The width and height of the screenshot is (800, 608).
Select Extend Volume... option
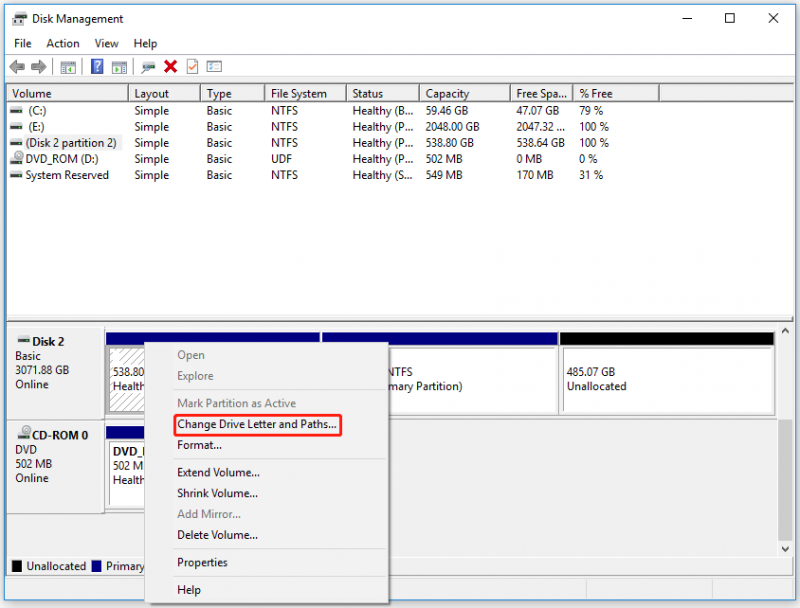(218, 473)
